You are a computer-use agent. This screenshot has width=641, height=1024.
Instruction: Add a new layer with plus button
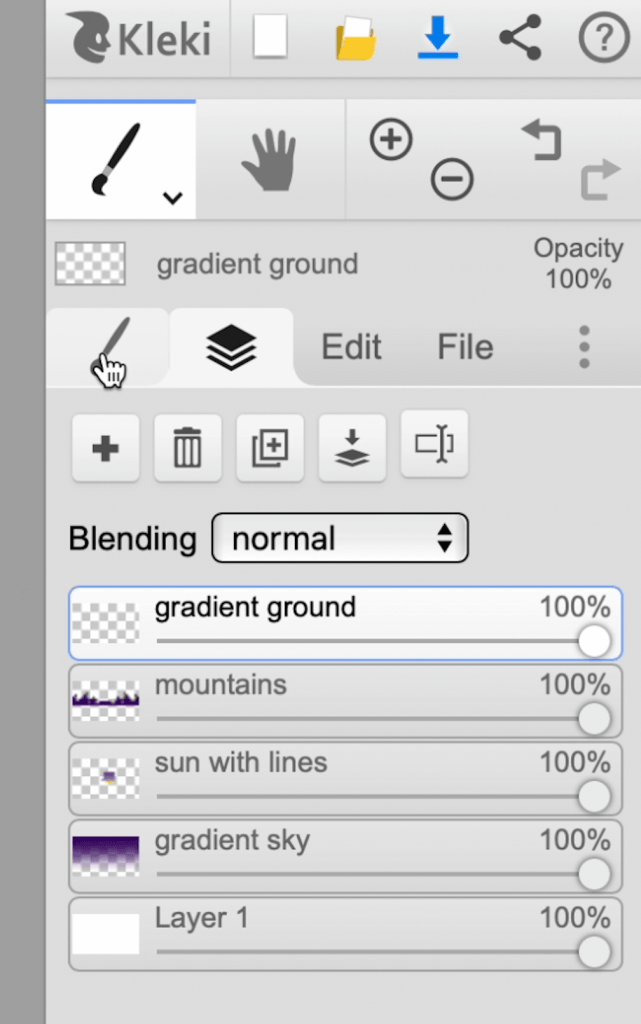(x=106, y=448)
